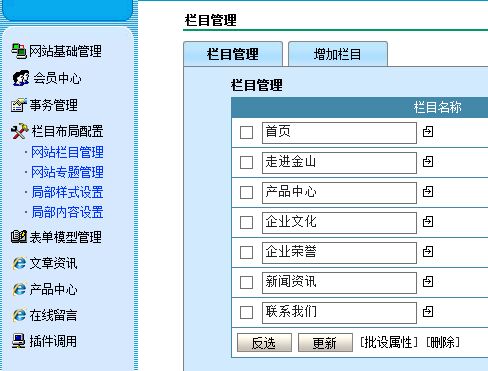The width and height of the screenshot is (488, 371).
Task: Click the arrow icon next to 联系我们
Action: (428, 312)
